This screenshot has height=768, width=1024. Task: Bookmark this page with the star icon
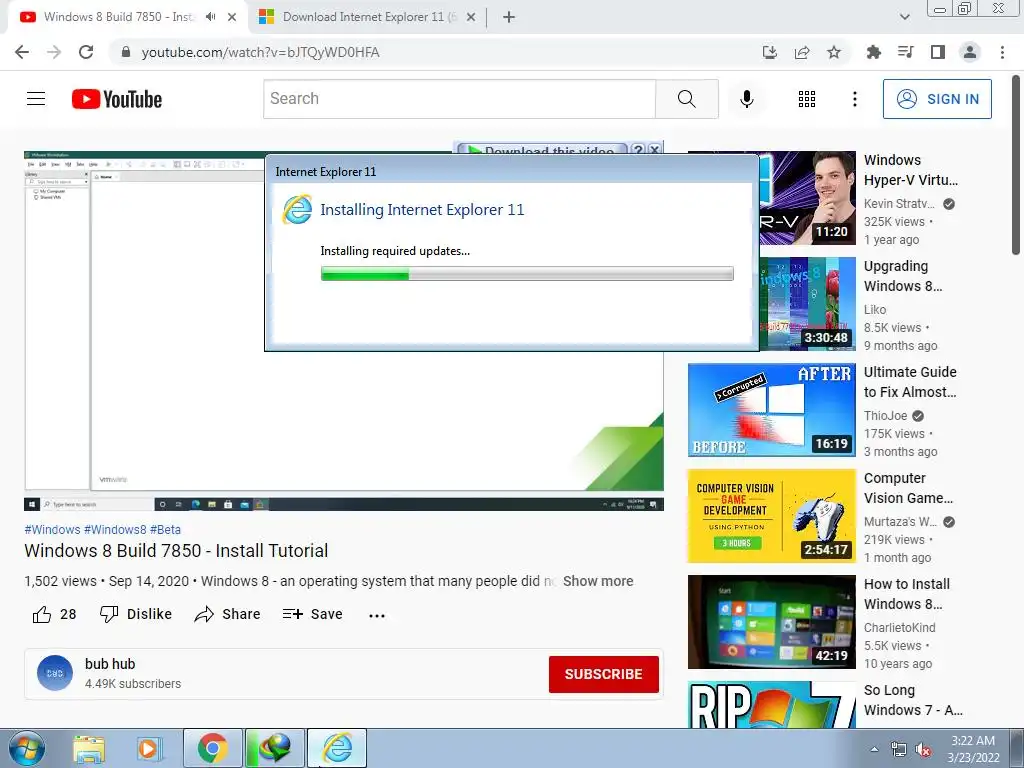[x=834, y=52]
